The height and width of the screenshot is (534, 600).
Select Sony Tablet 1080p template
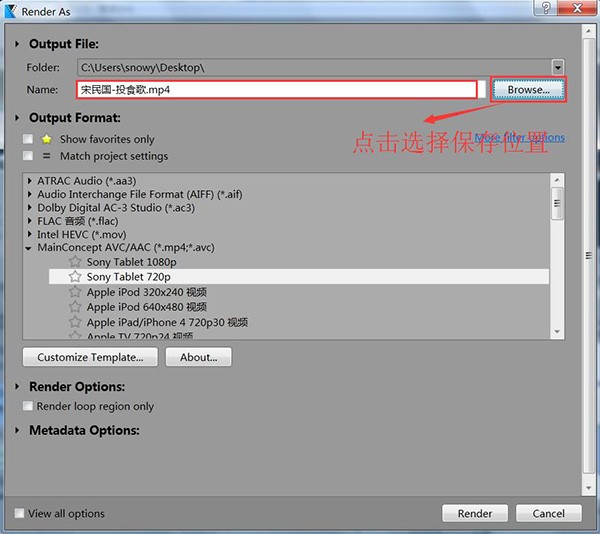coord(131,262)
